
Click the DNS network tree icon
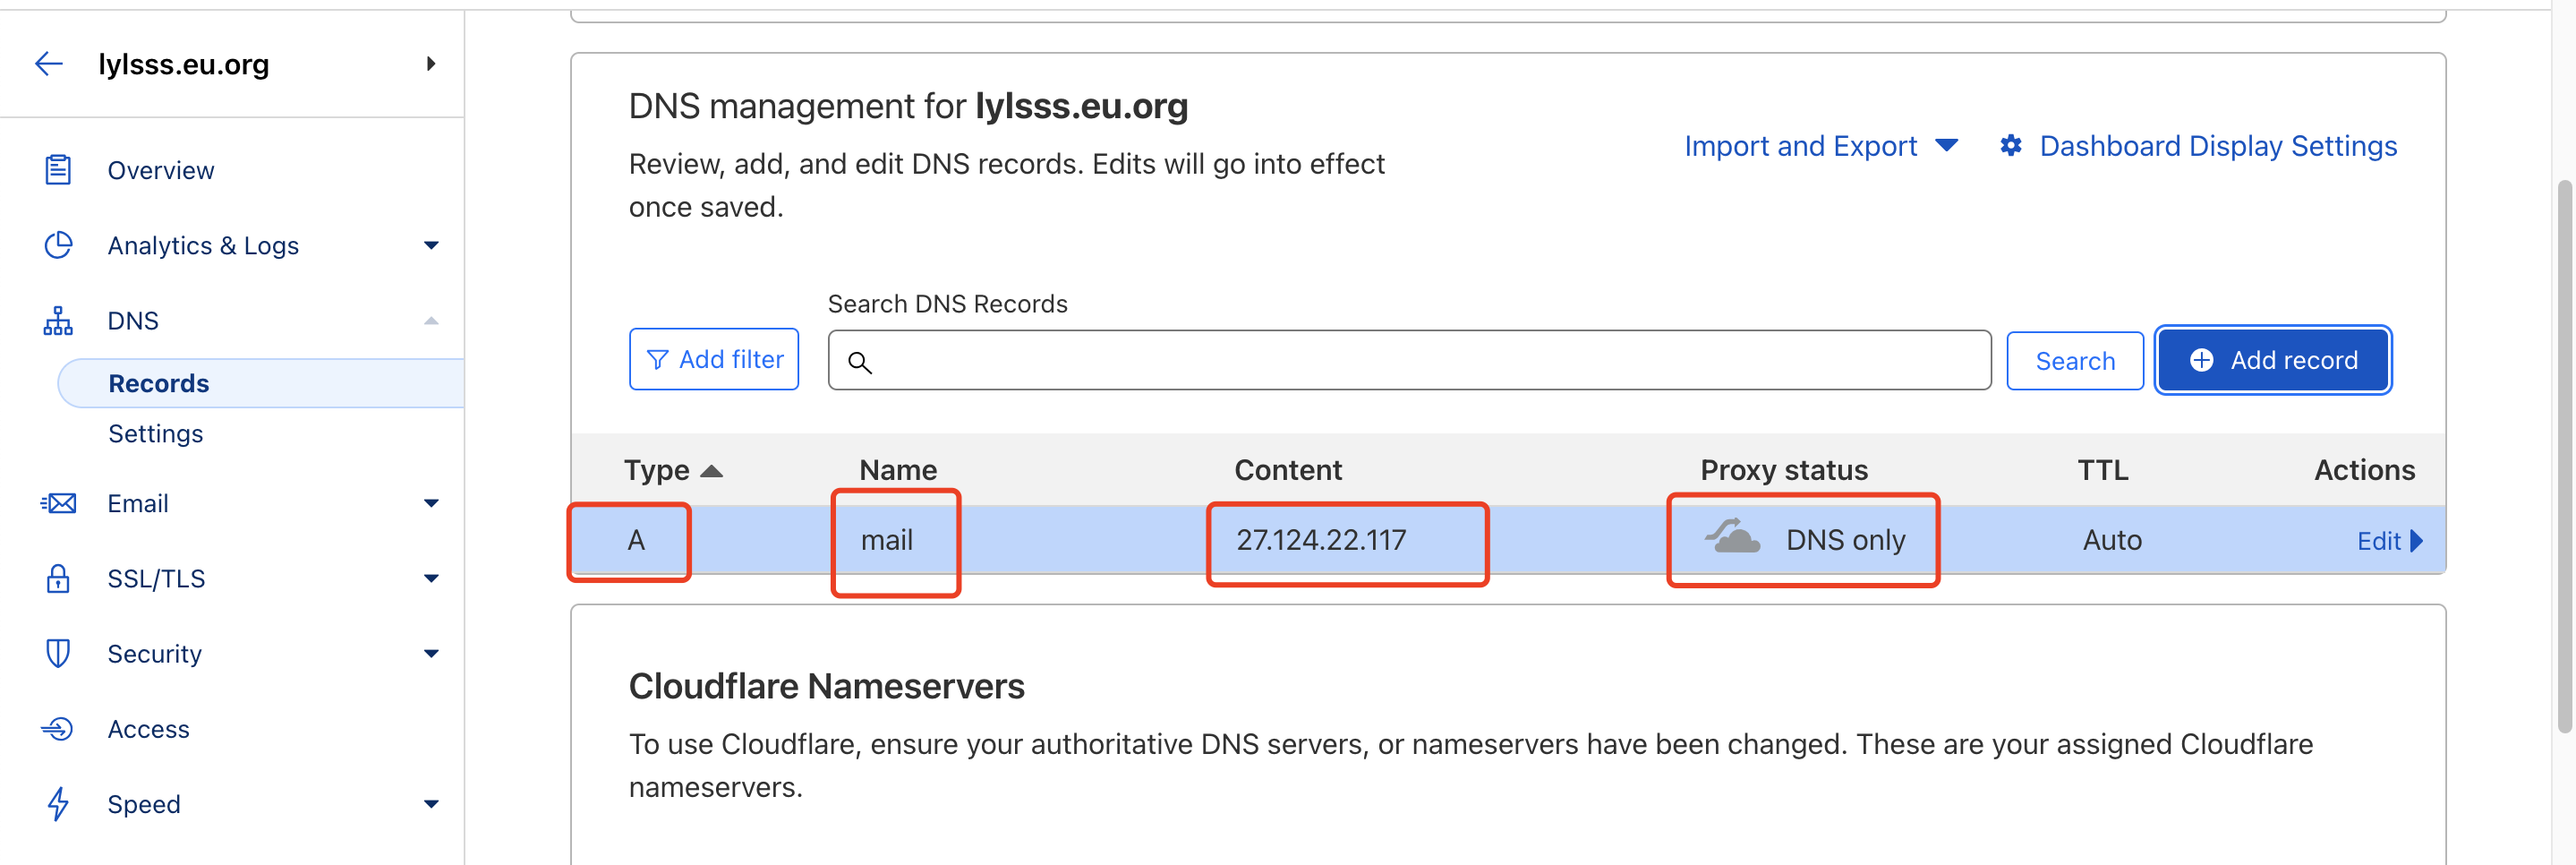[x=58, y=321]
